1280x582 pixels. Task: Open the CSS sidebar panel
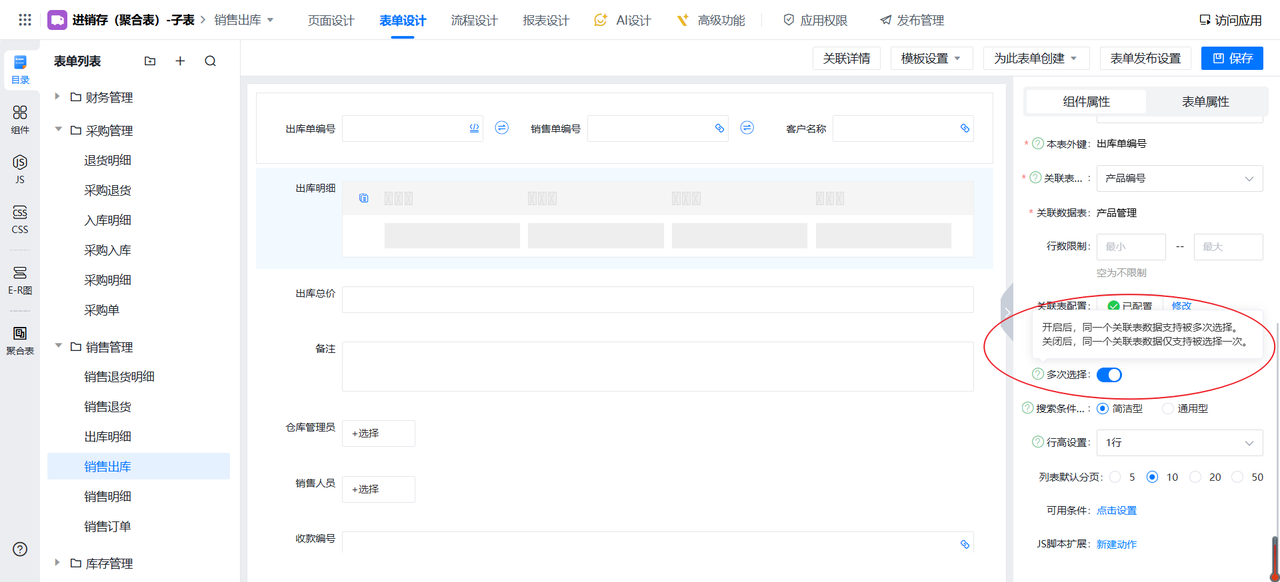pos(20,218)
